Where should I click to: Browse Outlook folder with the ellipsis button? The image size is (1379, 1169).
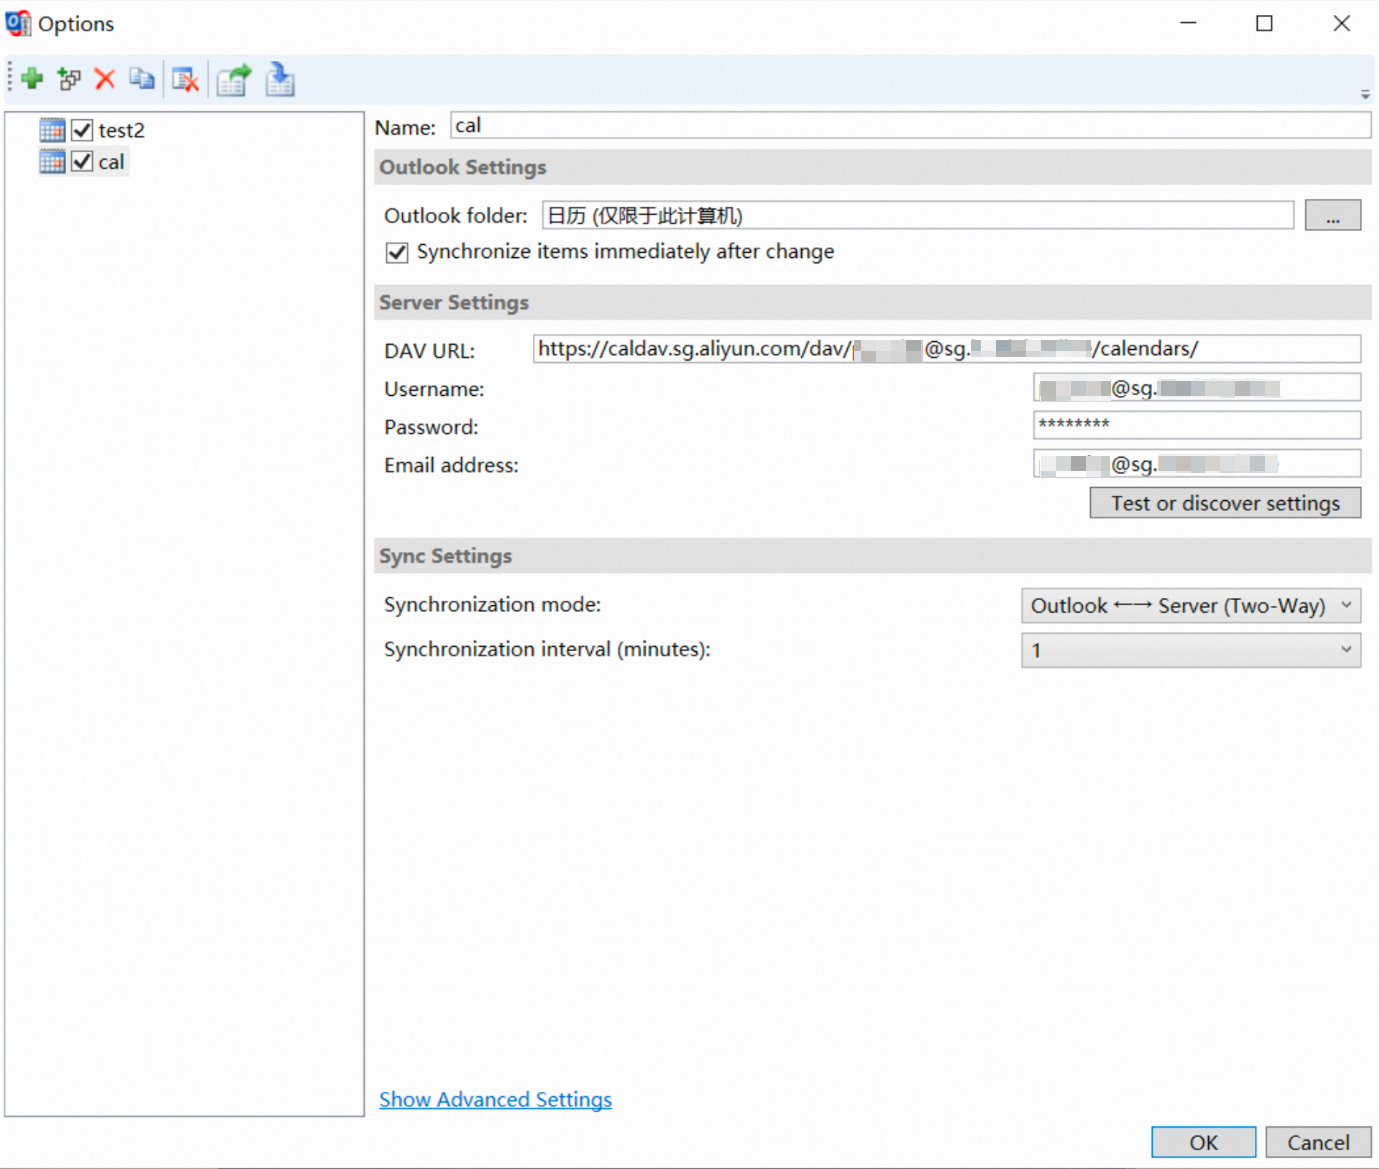[x=1333, y=215]
